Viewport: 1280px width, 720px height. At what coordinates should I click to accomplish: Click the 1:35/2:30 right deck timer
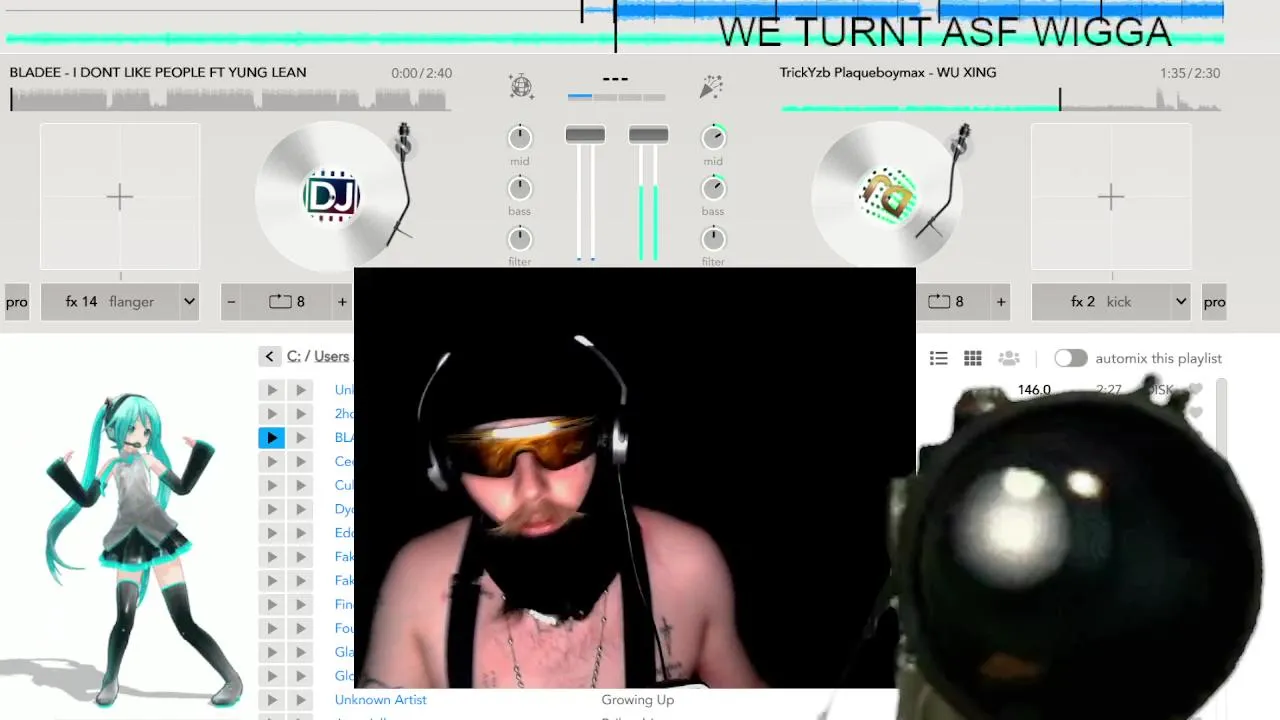[1190, 73]
